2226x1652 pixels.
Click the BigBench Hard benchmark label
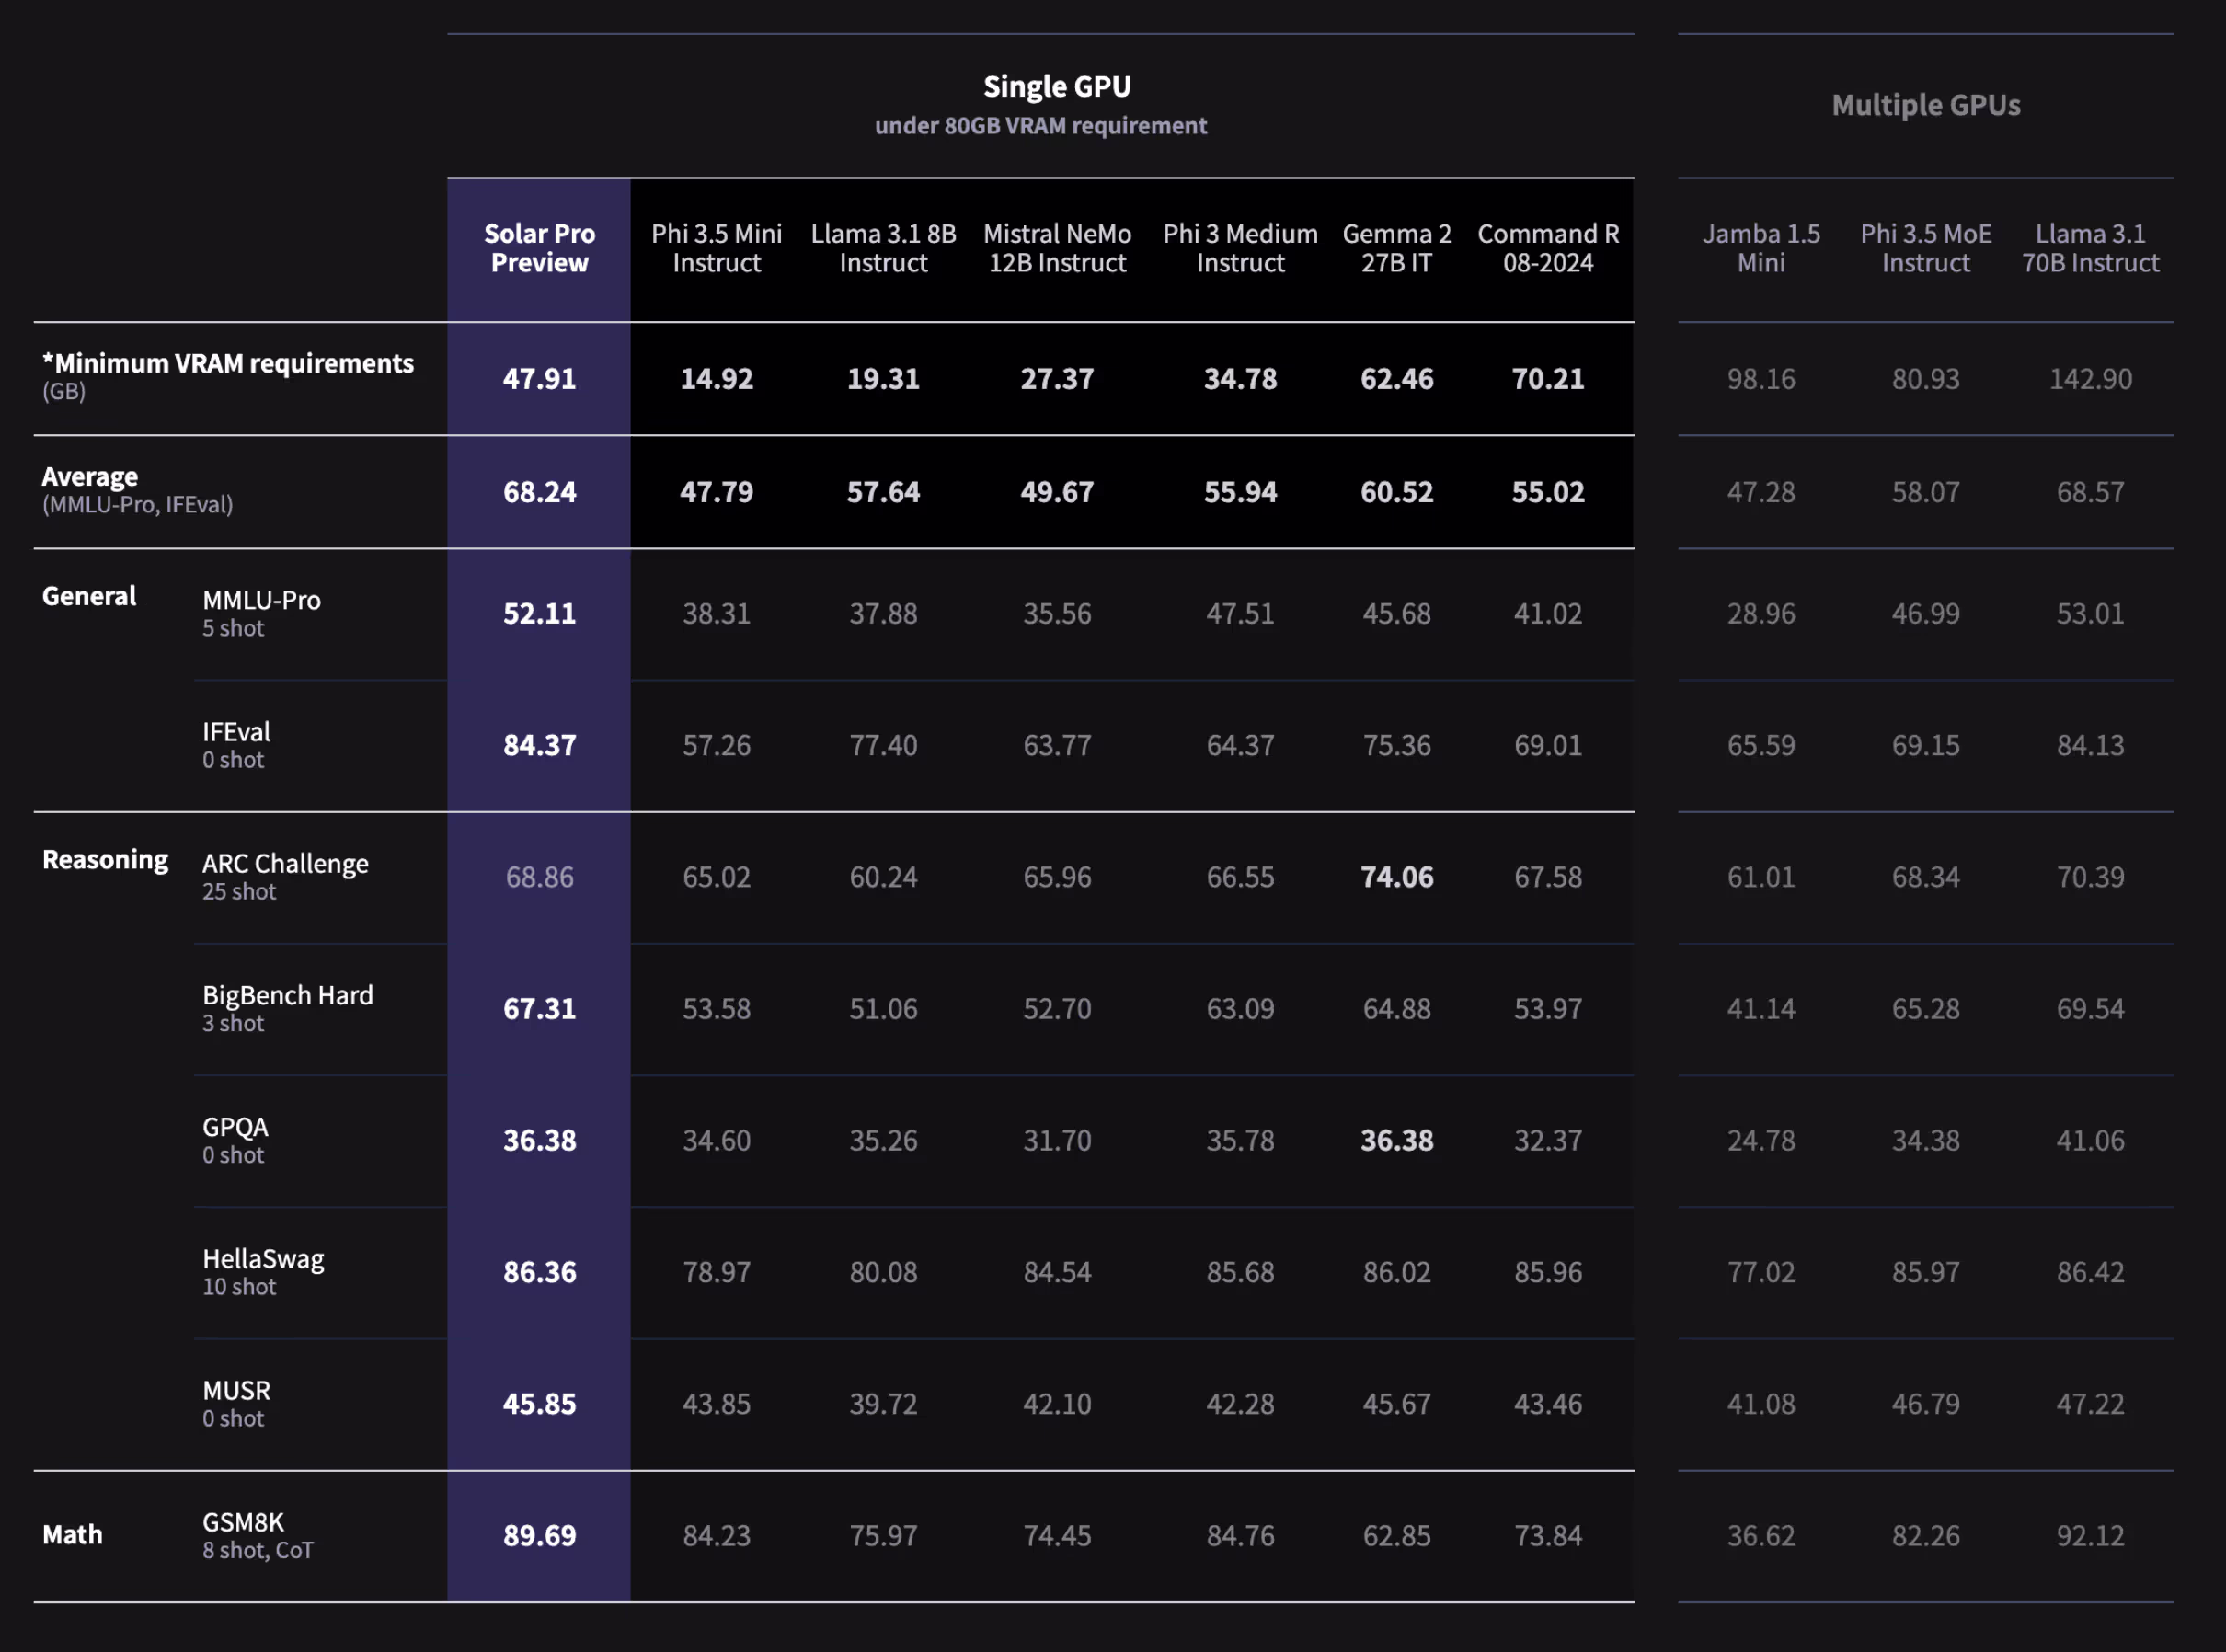tap(287, 996)
